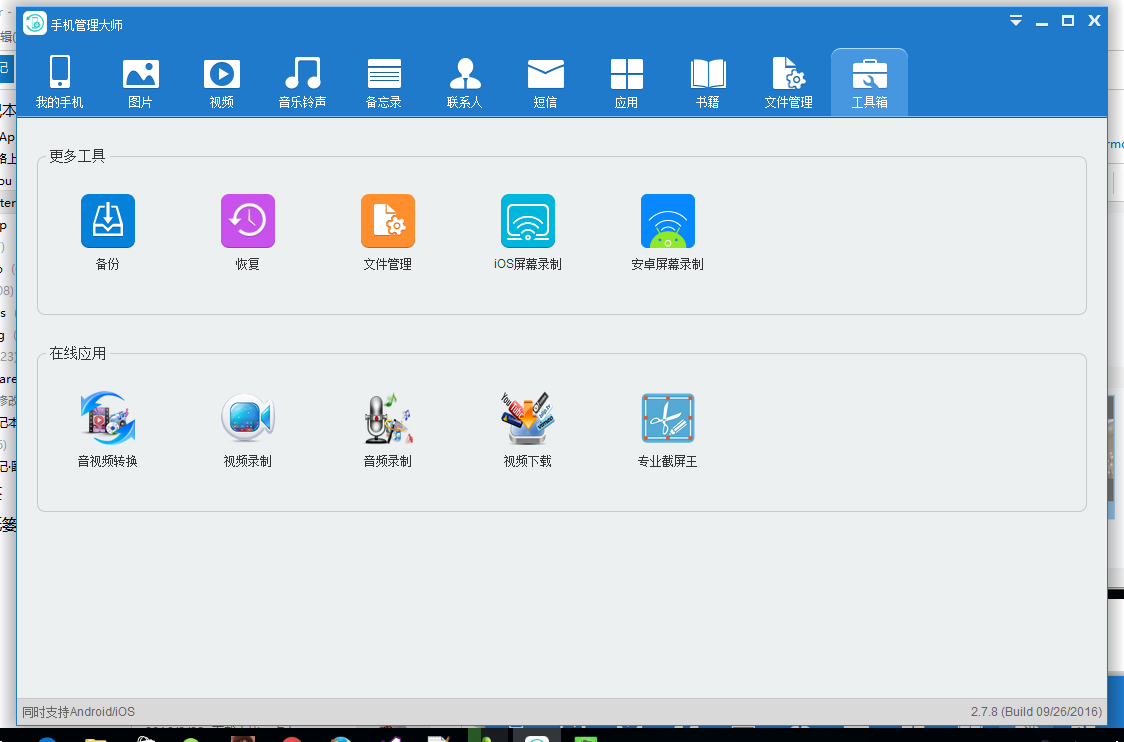Open the 恢复 restore tool
Image resolution: width=1124 pixels, height=742 pixels.
pos(247,232)
